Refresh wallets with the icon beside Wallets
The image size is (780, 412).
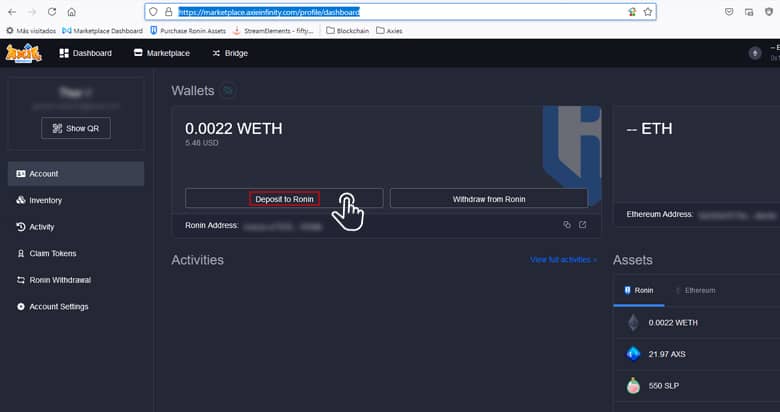coord(228,91)
